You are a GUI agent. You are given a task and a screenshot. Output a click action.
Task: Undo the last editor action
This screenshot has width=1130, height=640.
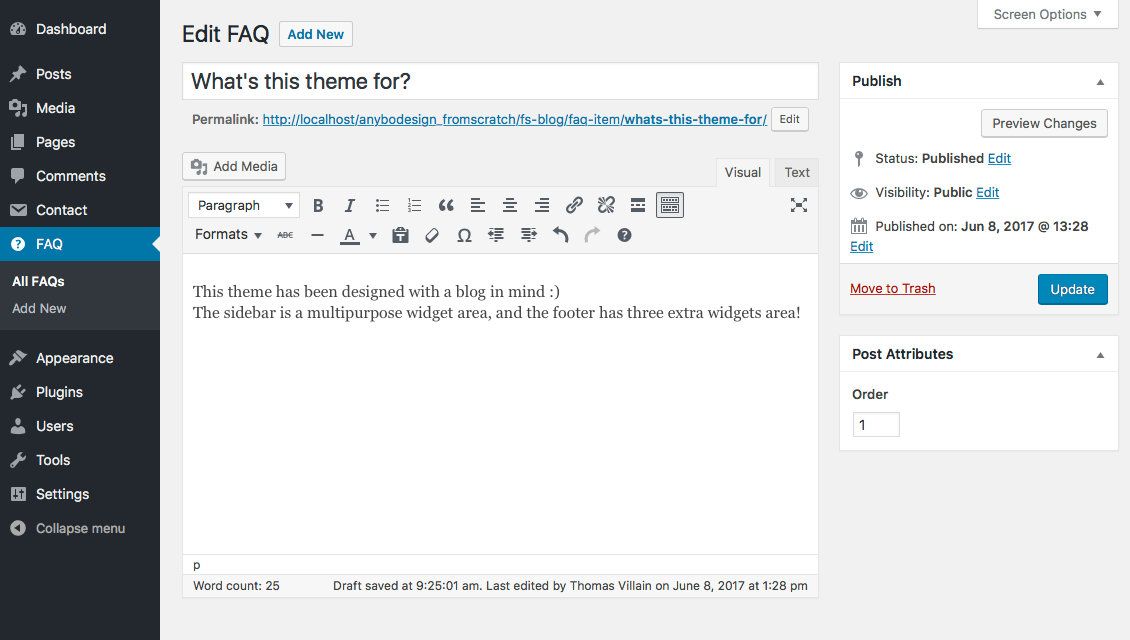coord(560,235)
